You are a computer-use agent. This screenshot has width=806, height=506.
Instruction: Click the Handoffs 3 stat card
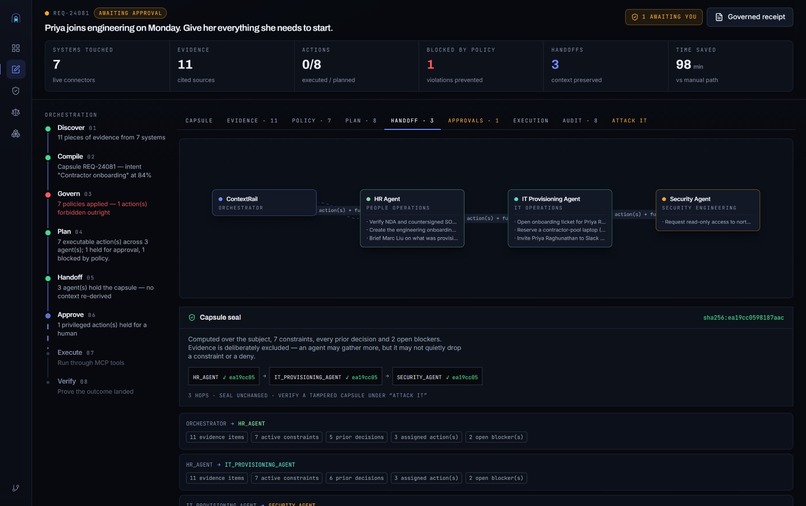point(606,66)
